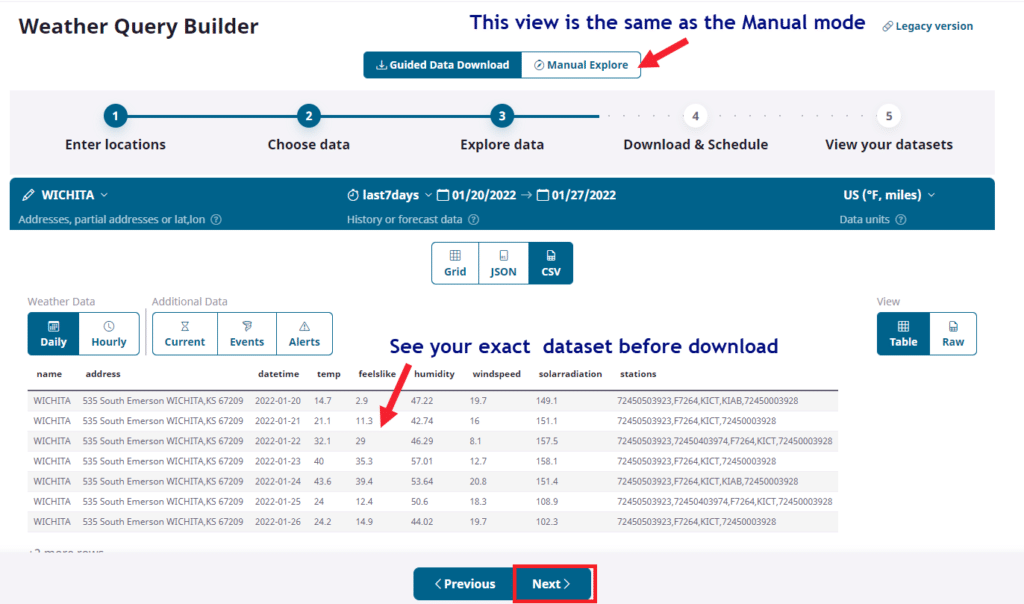Add Current conditions additional data
1024x604 pixels.
(184, 333)
